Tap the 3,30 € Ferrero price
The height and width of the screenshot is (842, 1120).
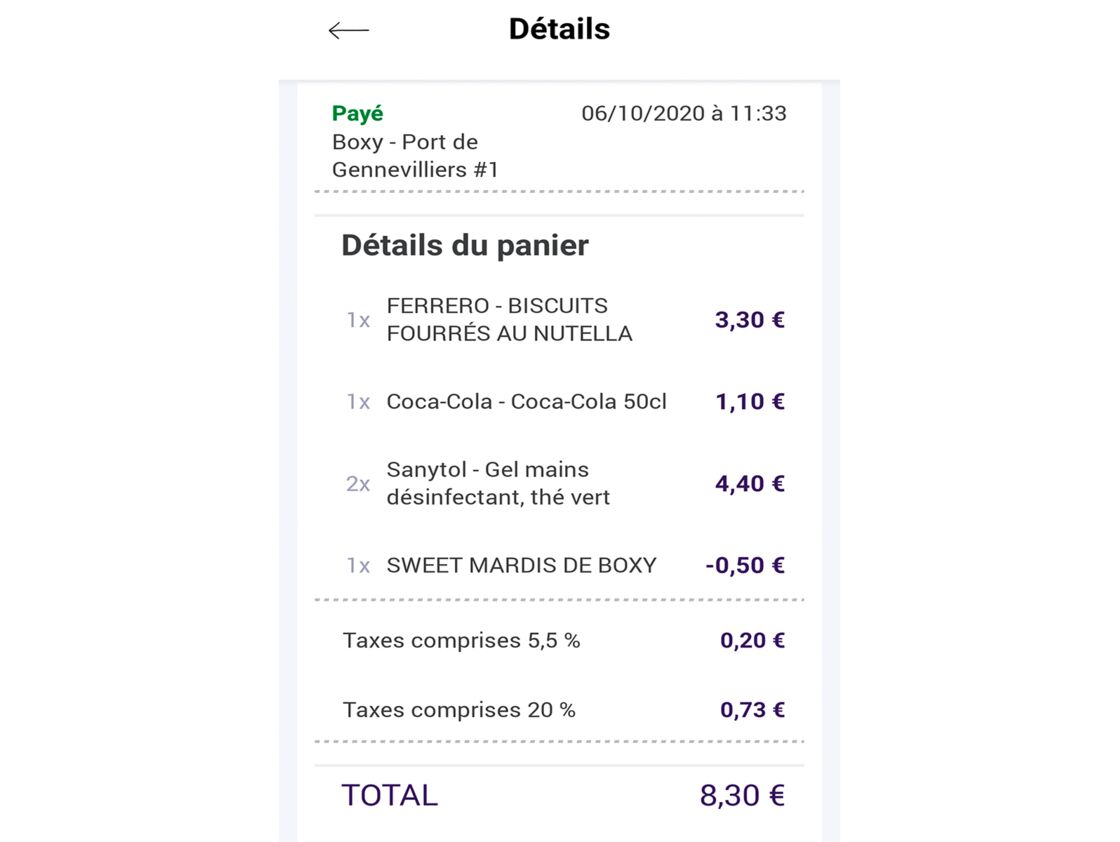[x=750, y=319]
